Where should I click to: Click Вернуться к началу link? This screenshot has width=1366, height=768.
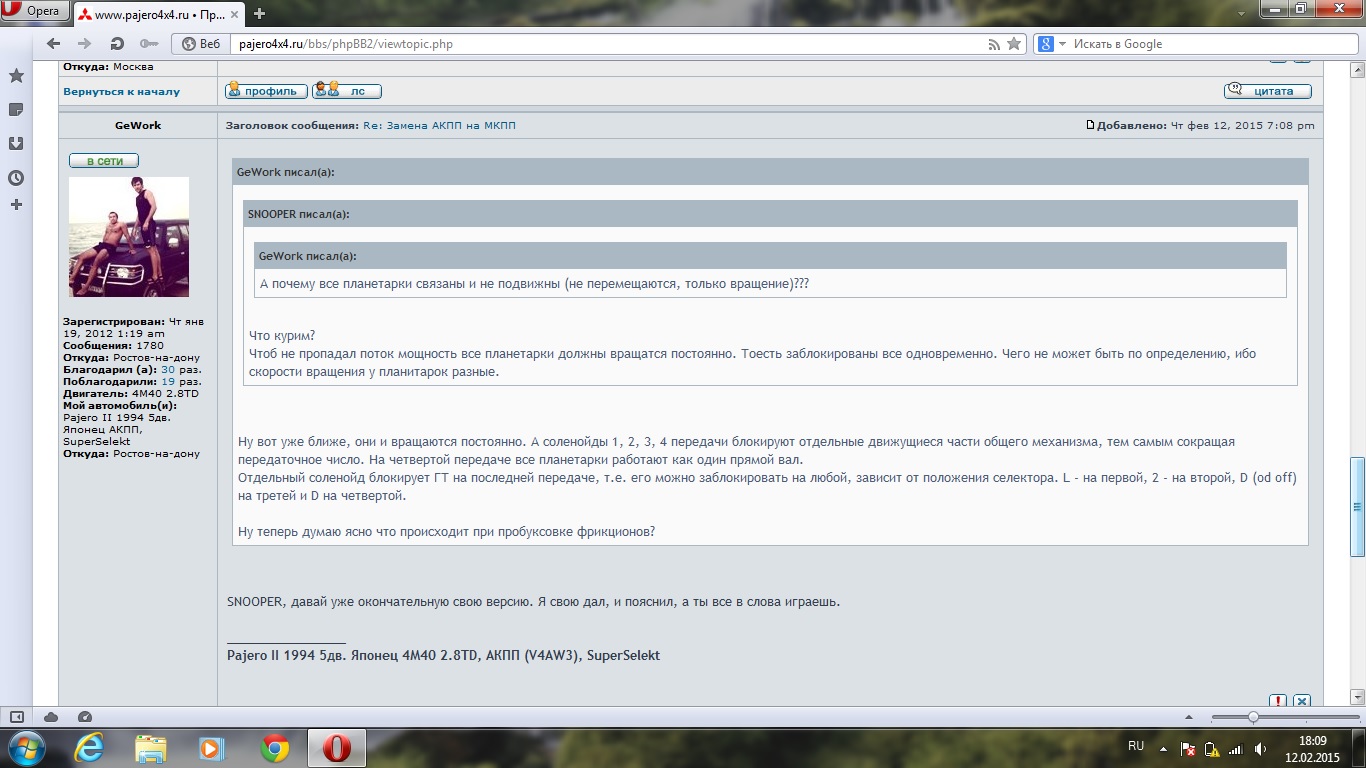click(121, 91)
